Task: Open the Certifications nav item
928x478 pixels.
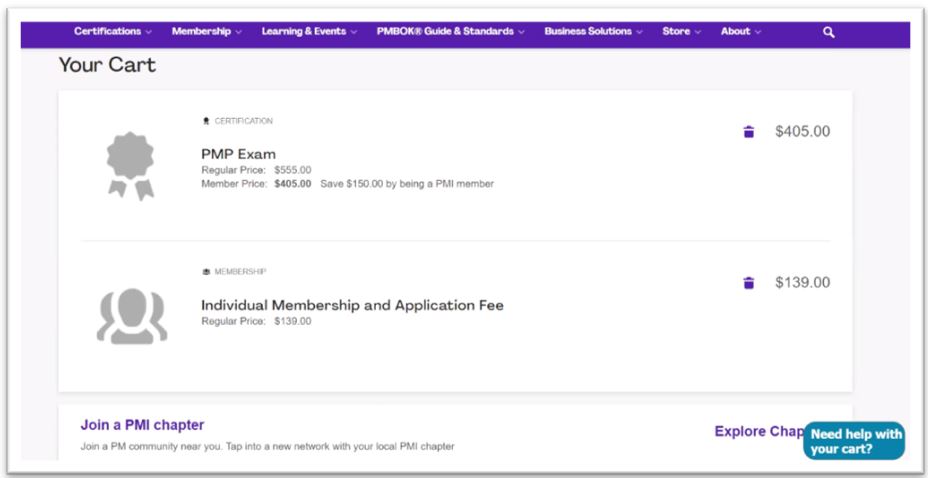Action: point(108,31)
